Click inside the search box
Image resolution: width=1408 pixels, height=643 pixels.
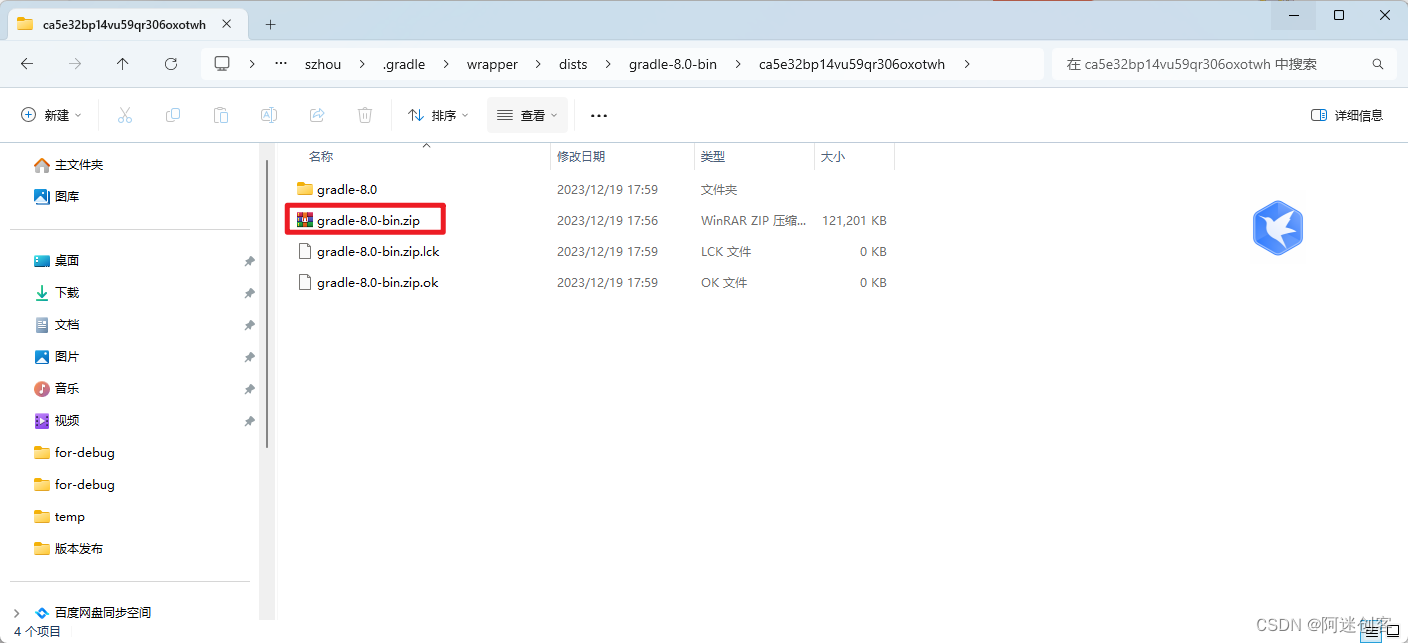tap(1200, 63)
